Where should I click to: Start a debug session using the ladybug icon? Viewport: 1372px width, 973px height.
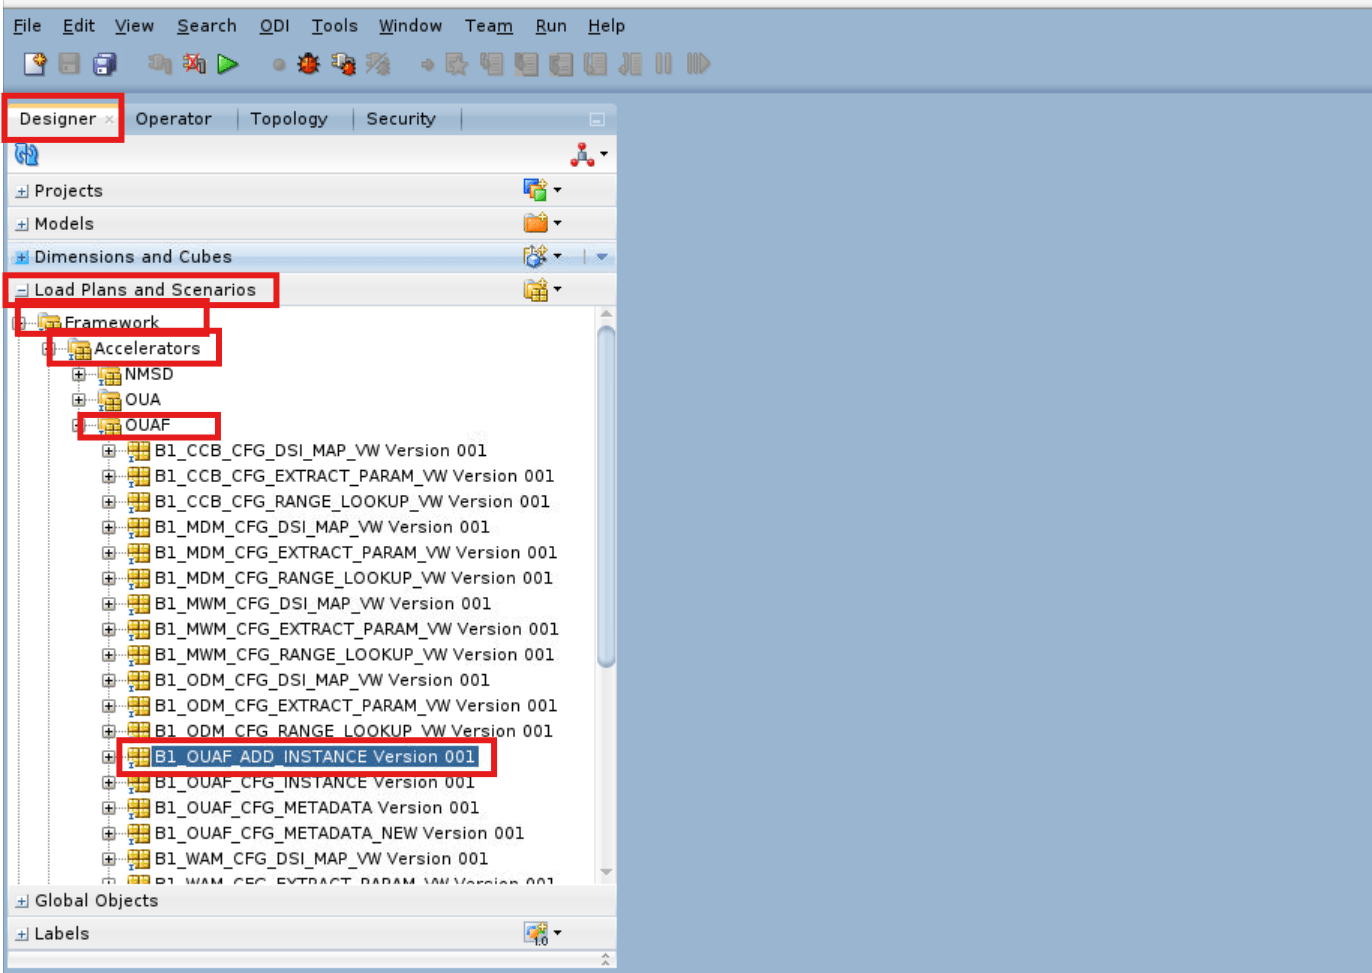tap(308, 63)
